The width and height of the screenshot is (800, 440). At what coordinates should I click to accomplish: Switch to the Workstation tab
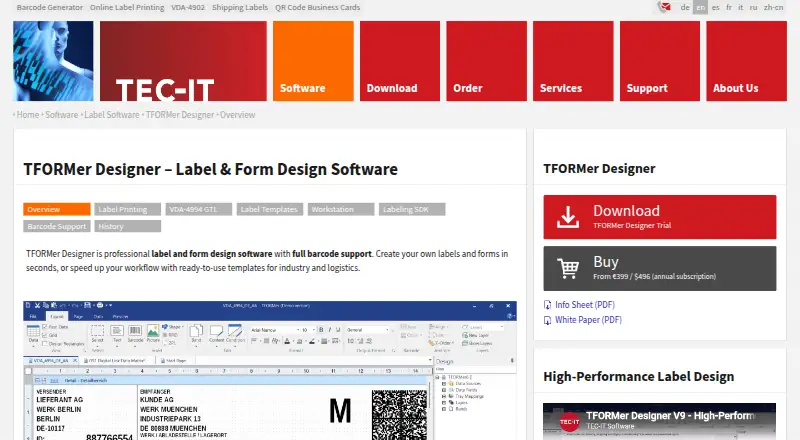(341, 209)
